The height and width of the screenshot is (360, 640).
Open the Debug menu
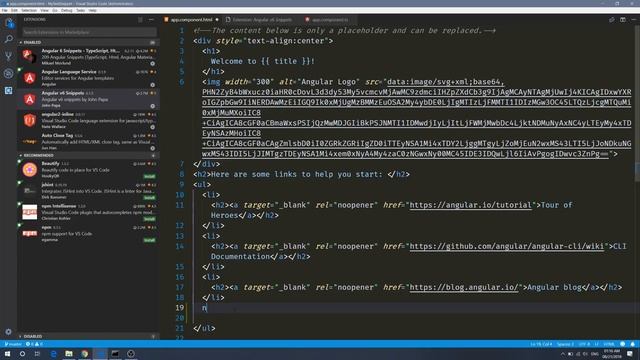point(67,10)
